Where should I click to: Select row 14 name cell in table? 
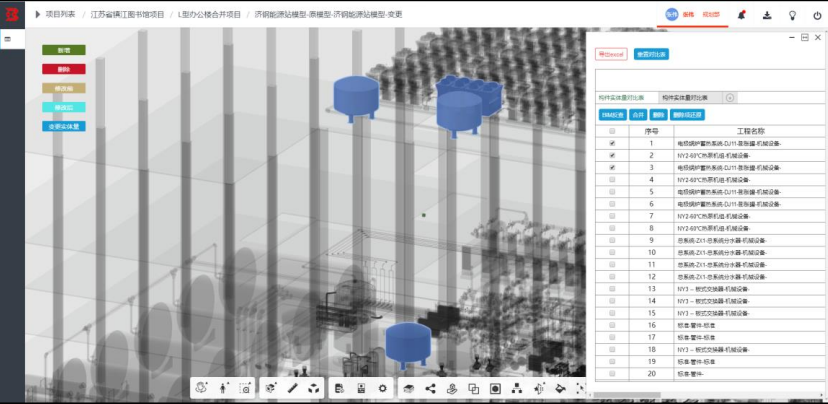[x=750, y=301]
